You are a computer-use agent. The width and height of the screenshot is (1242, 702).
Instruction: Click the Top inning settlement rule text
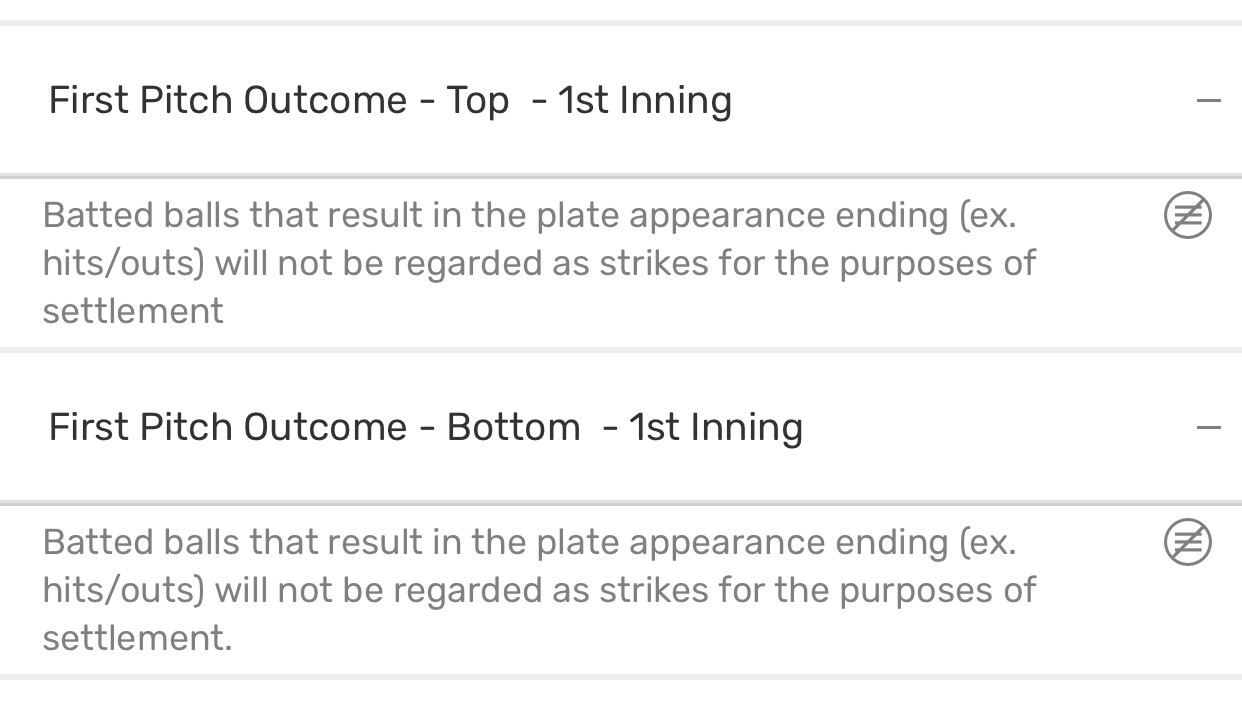click(538, 263)
